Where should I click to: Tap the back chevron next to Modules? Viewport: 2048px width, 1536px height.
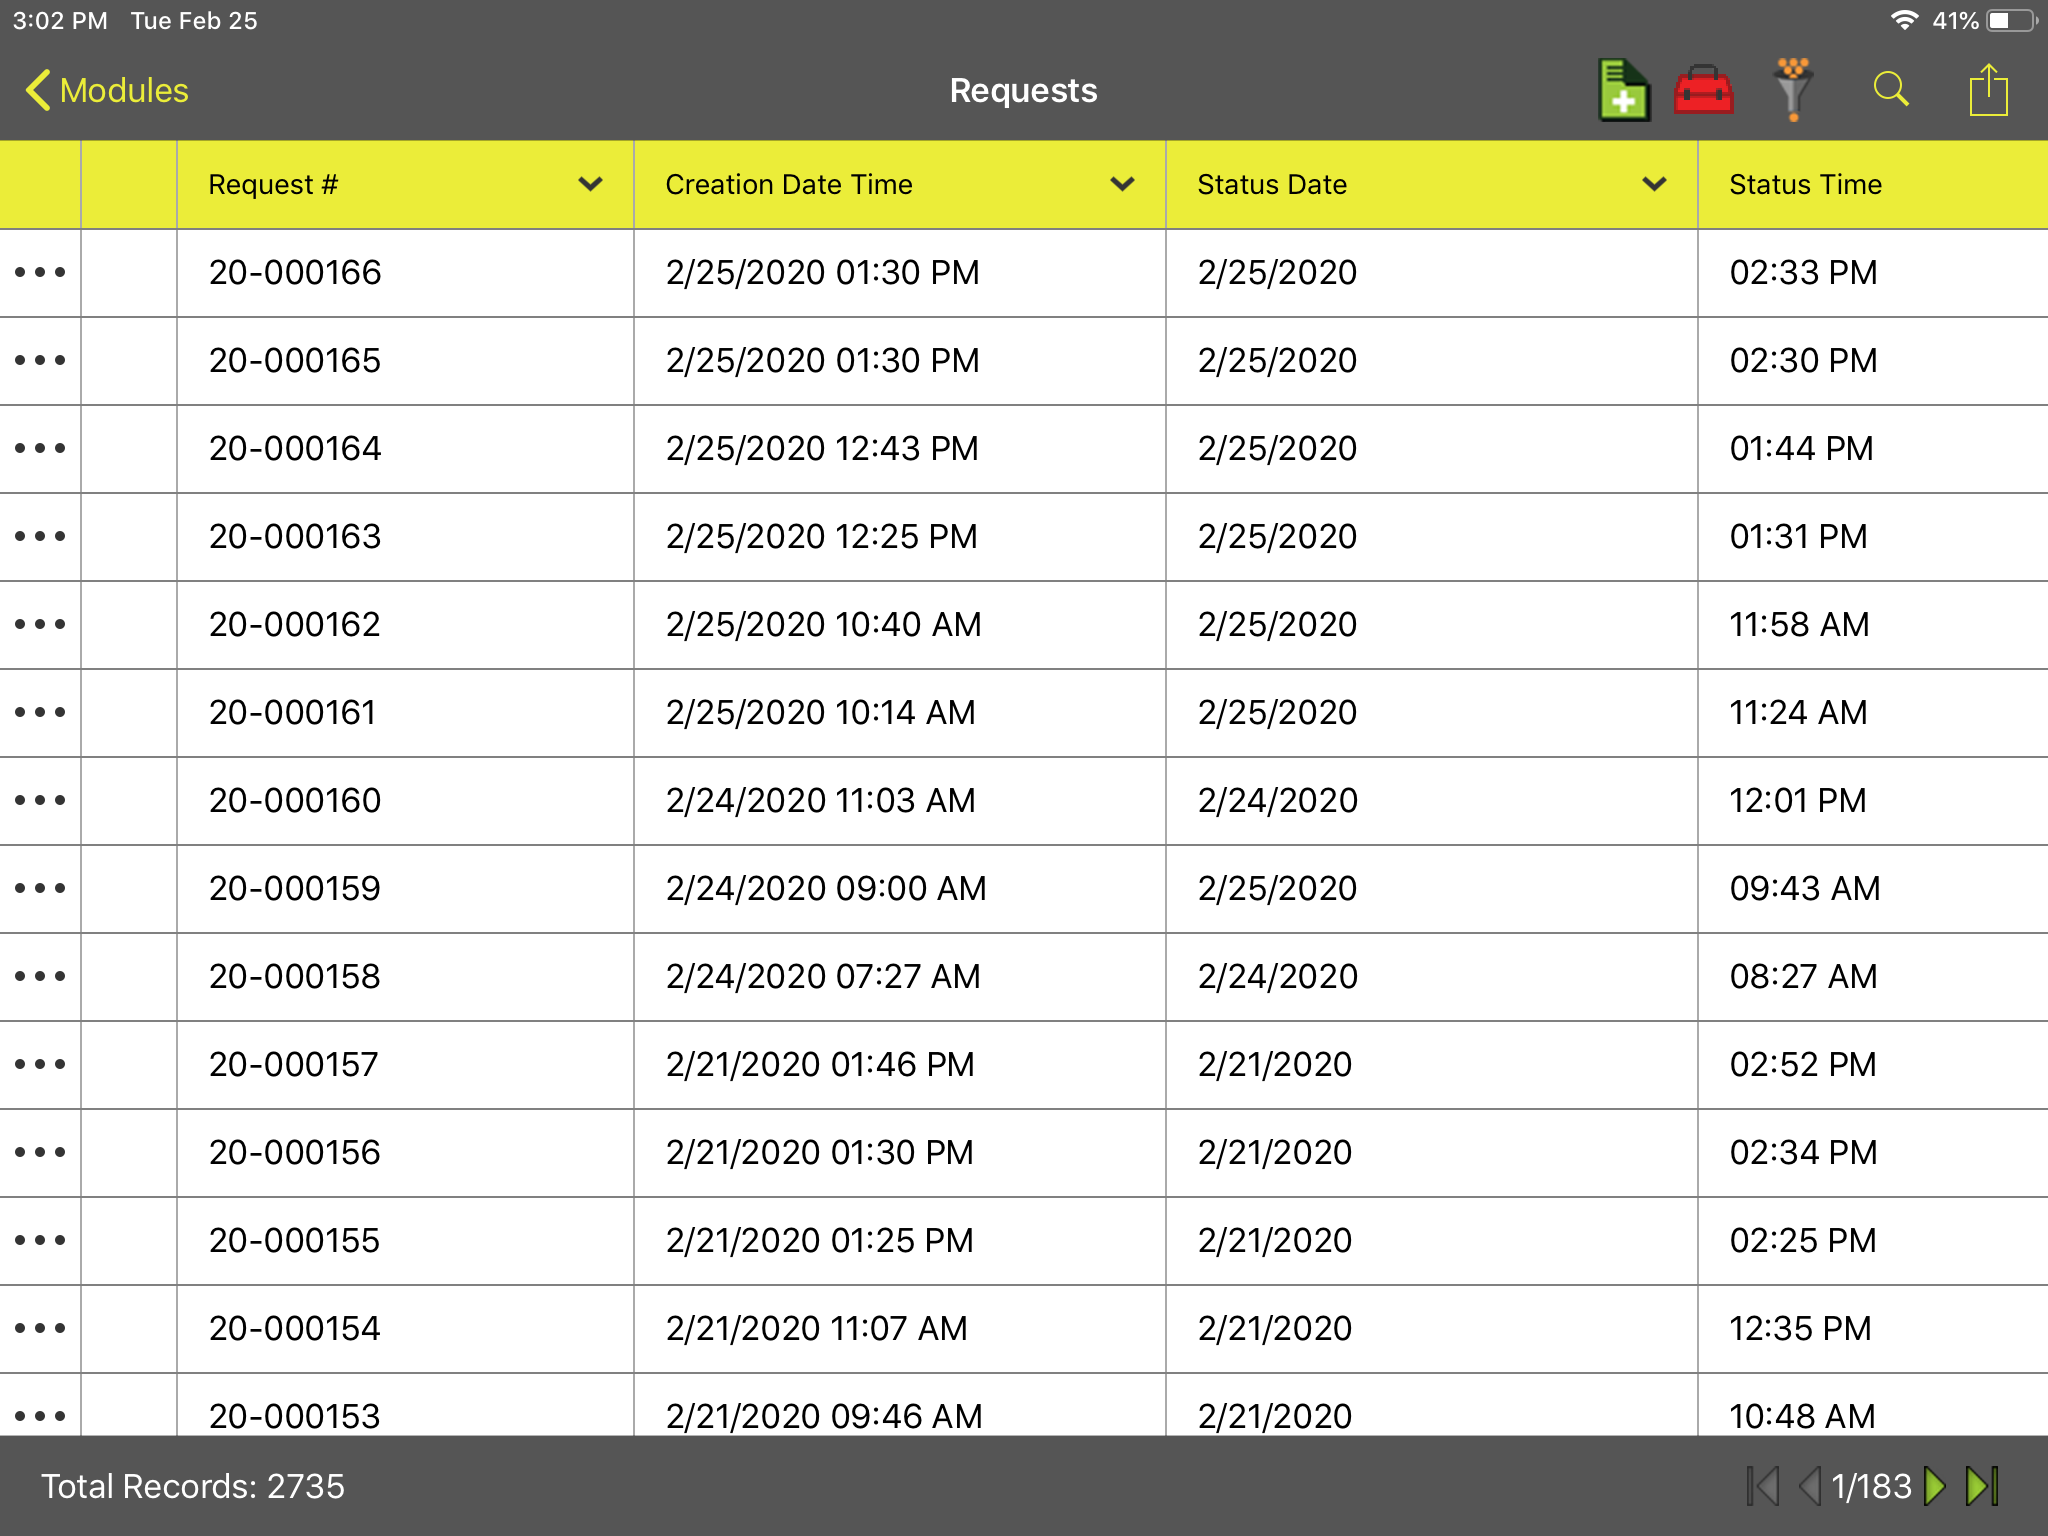tap(37, 89)
